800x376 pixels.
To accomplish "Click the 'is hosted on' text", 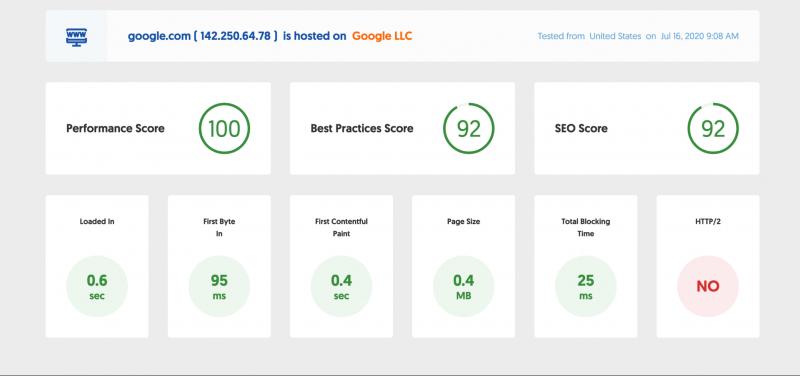I will pos(314,36).
